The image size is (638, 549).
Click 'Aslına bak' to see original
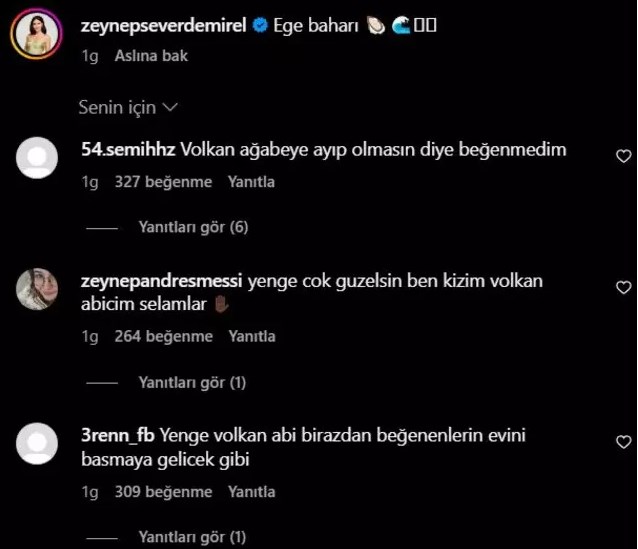point(151,56)
